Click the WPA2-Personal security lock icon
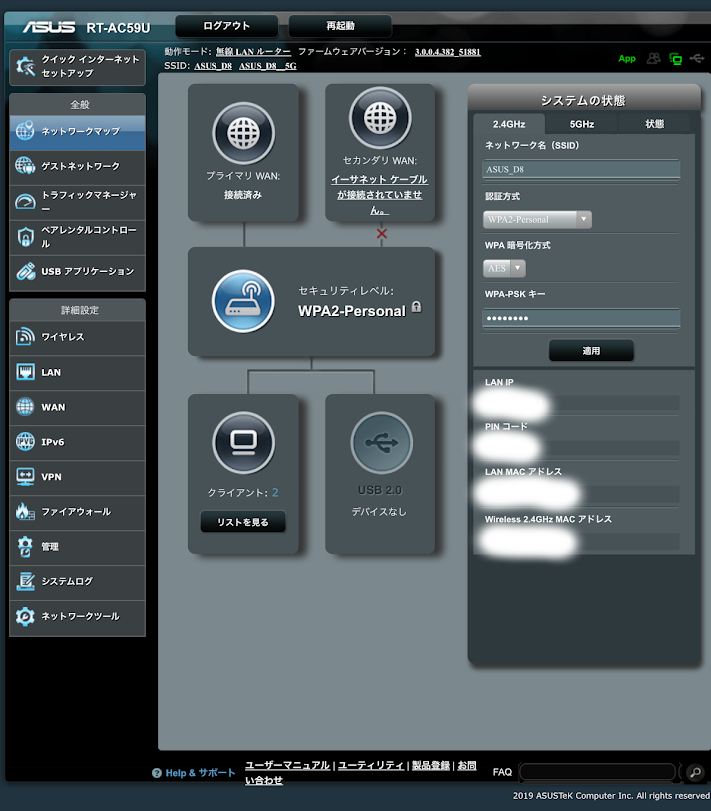 [416, 307]
